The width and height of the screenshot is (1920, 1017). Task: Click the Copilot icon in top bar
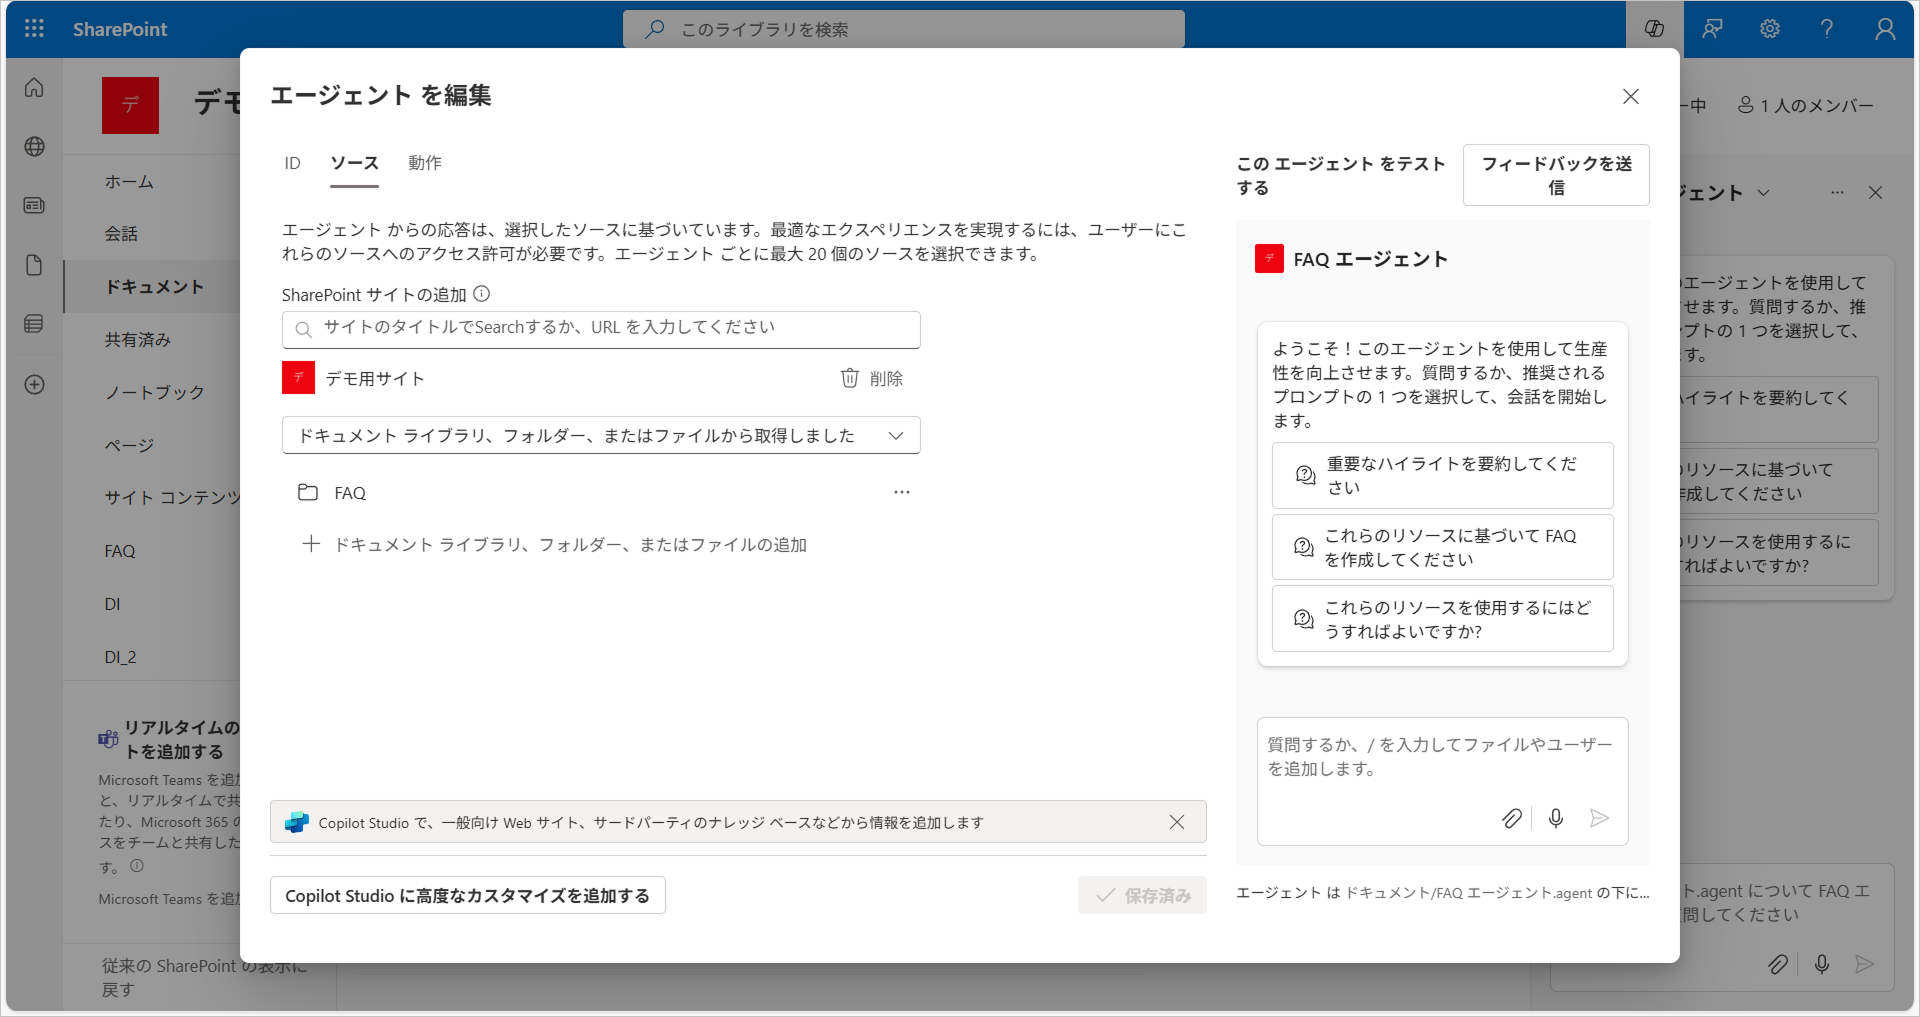1655,29
